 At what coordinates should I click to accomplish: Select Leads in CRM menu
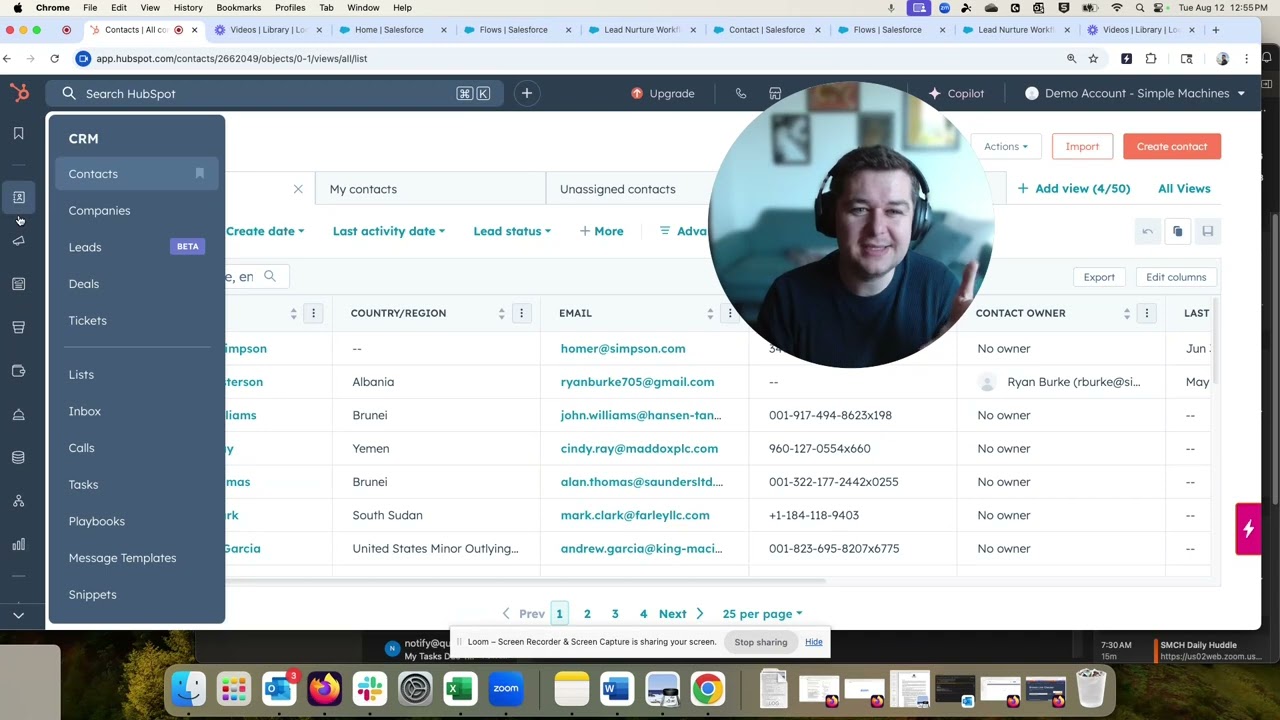coord(85,247)
